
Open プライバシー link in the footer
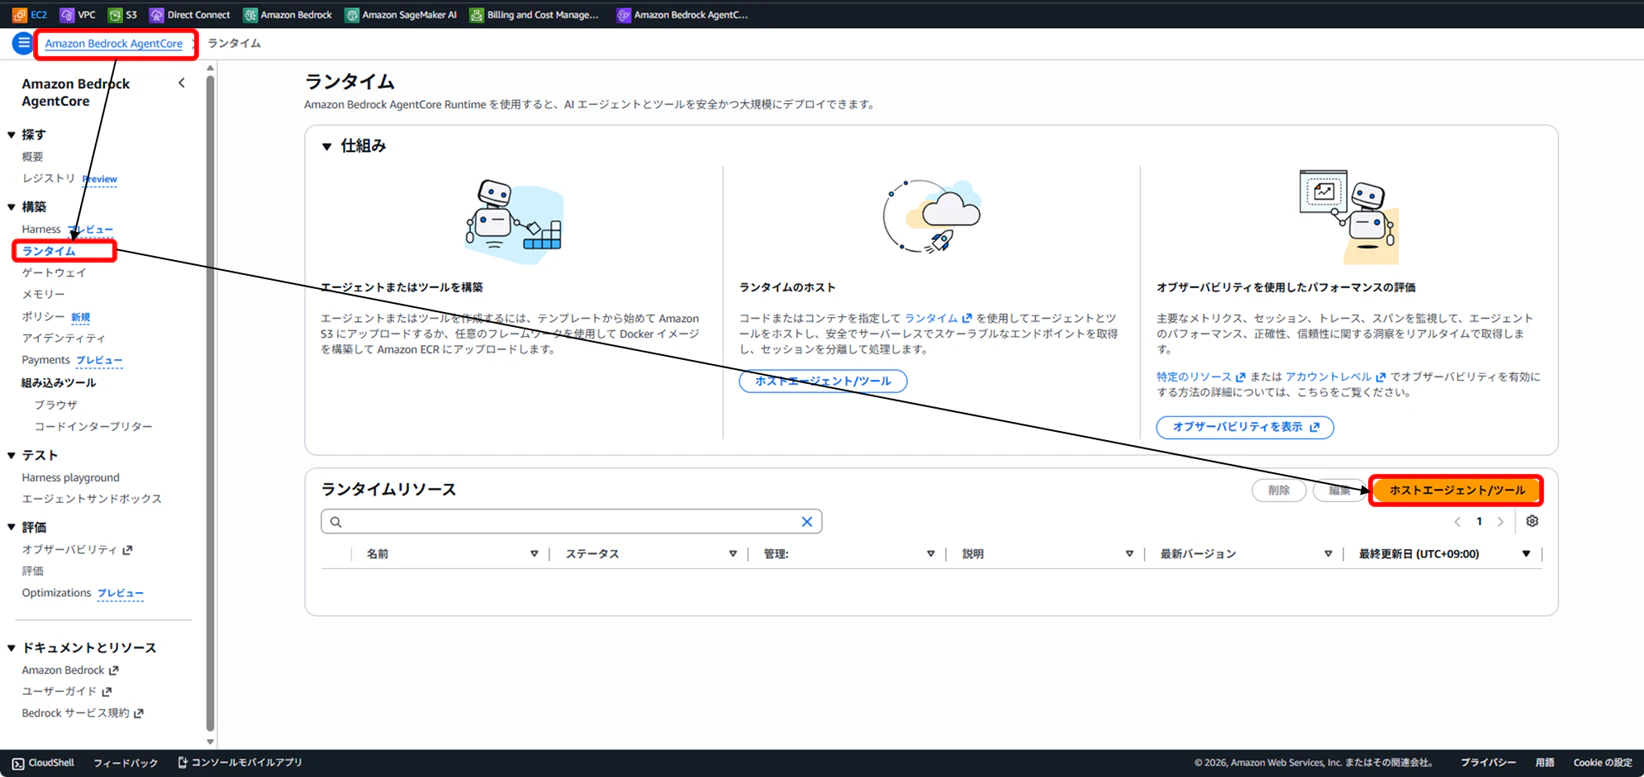point(1488,763)
